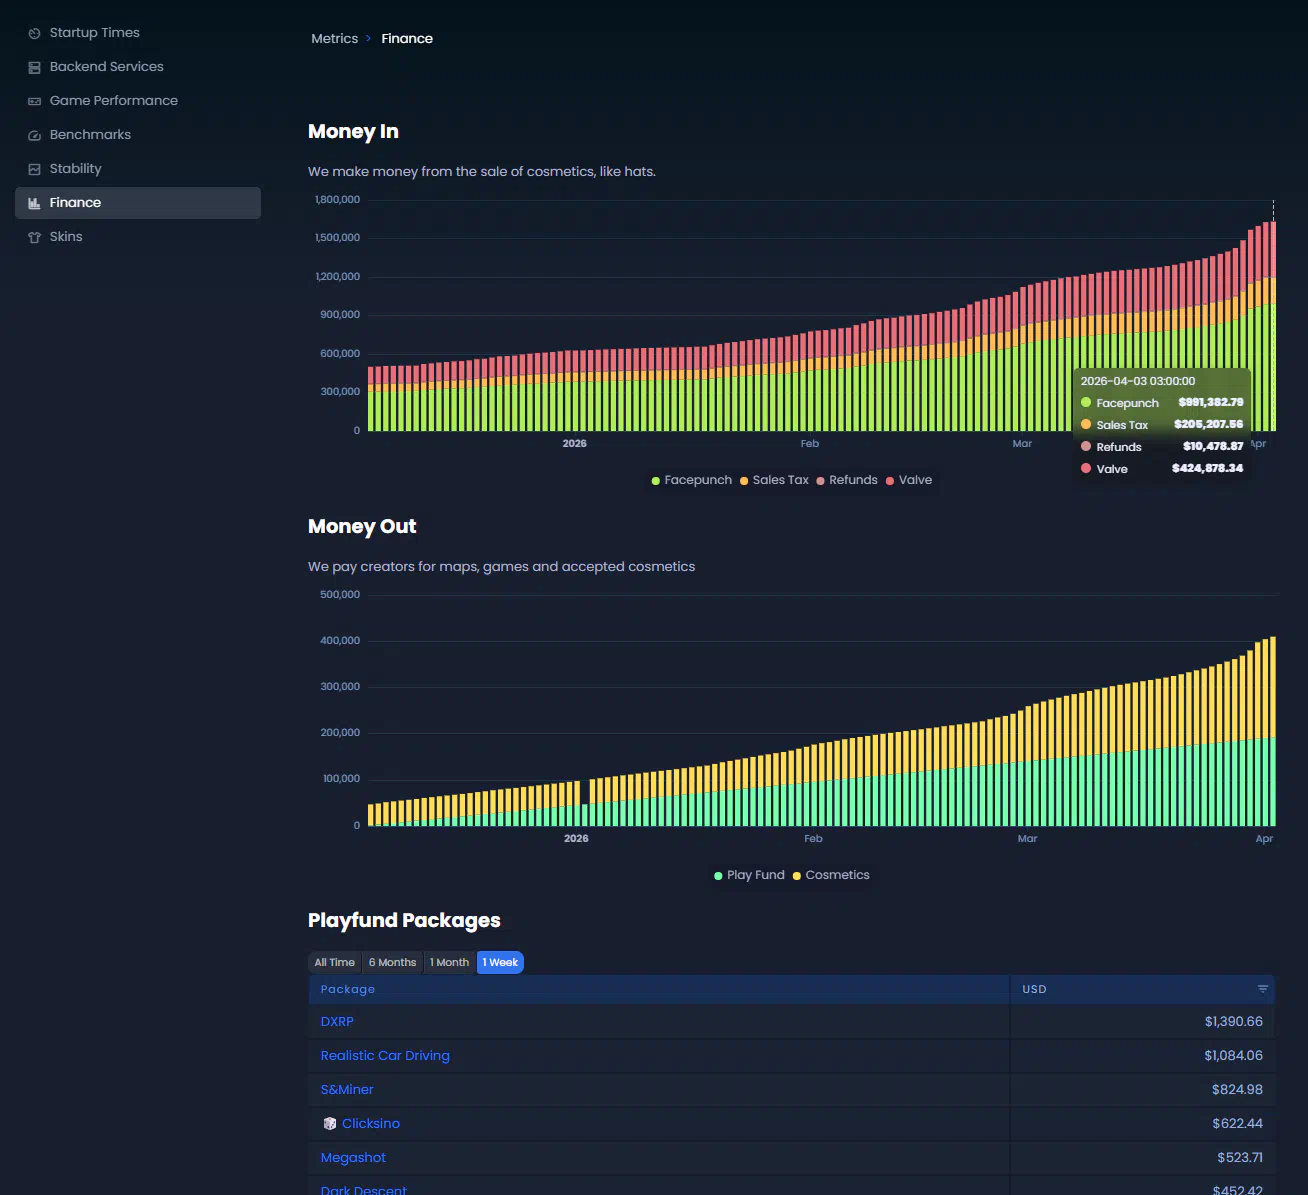The height and width of the screenshot is (1195, 1308).
Task: Toggle Play Fund series in Money Out legend
Action: coord(749,875)
